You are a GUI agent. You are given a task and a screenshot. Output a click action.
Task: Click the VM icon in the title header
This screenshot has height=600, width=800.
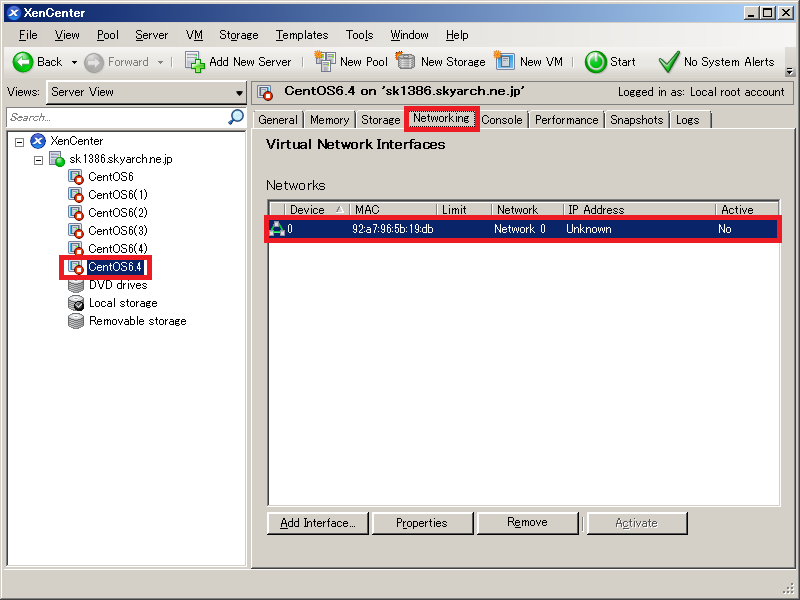[x=265, y=93]
